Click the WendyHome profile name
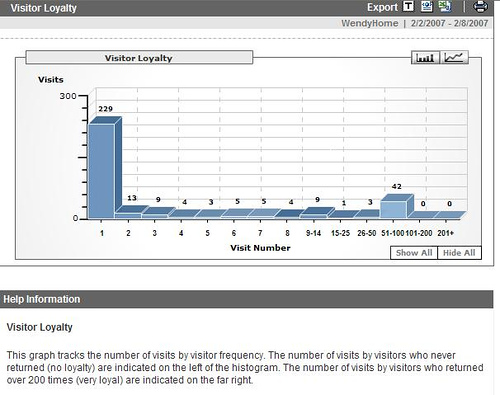Image resolution: width=500 pixels, height=395 pixels. tap(369, 23)
